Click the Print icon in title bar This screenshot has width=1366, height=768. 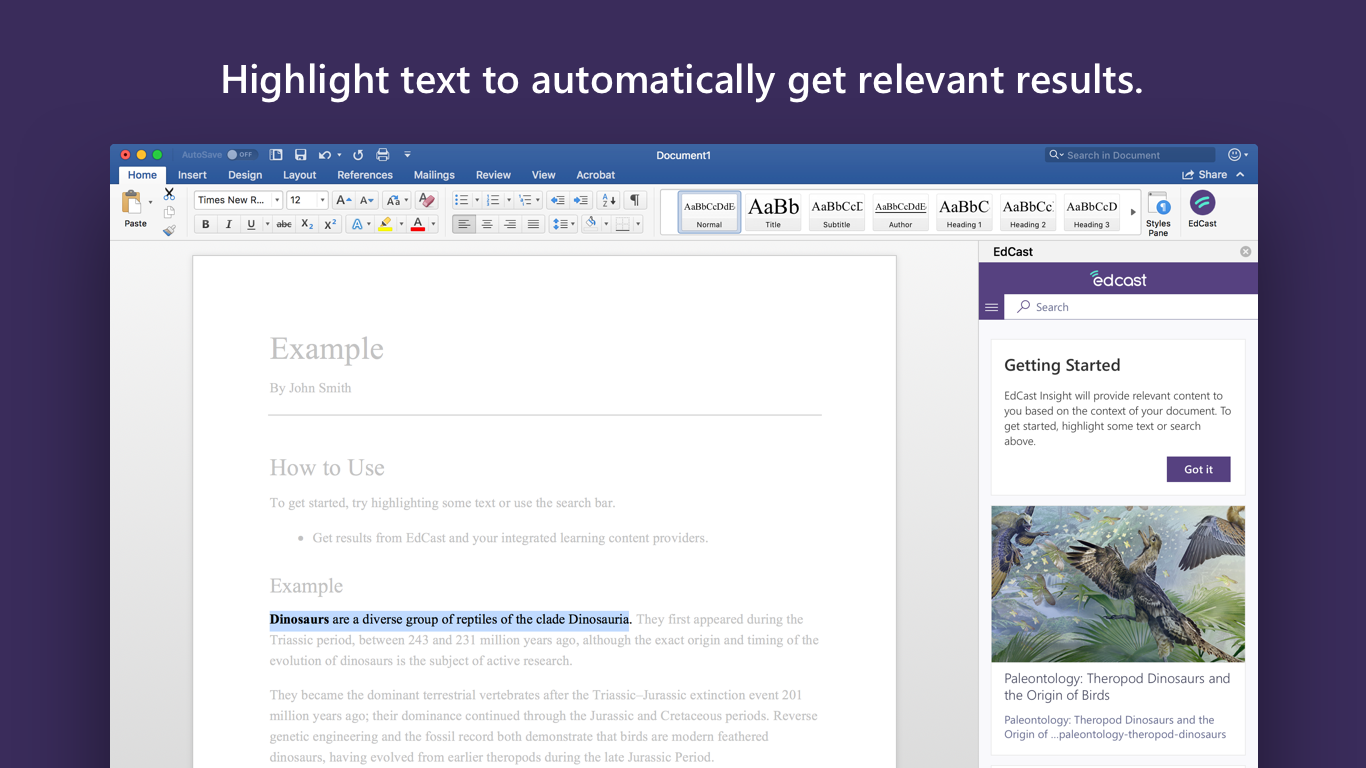[382, 155]
